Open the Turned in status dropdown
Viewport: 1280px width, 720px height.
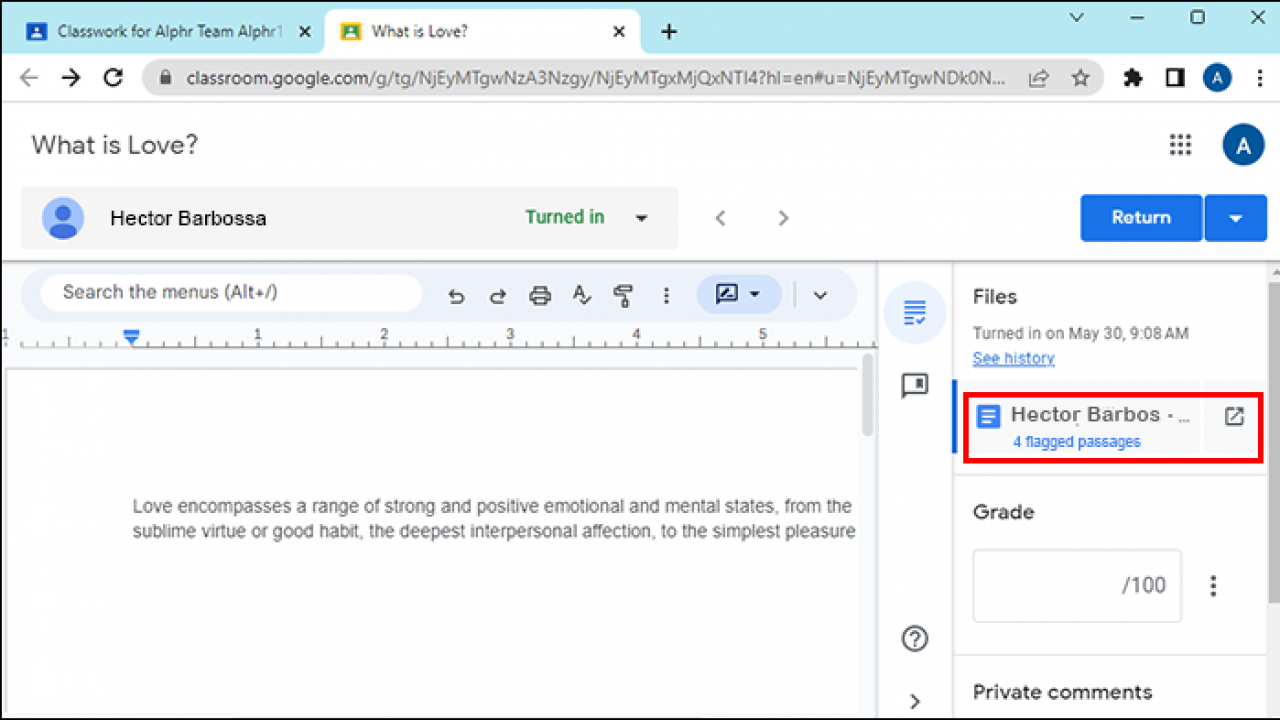[641, 218]
